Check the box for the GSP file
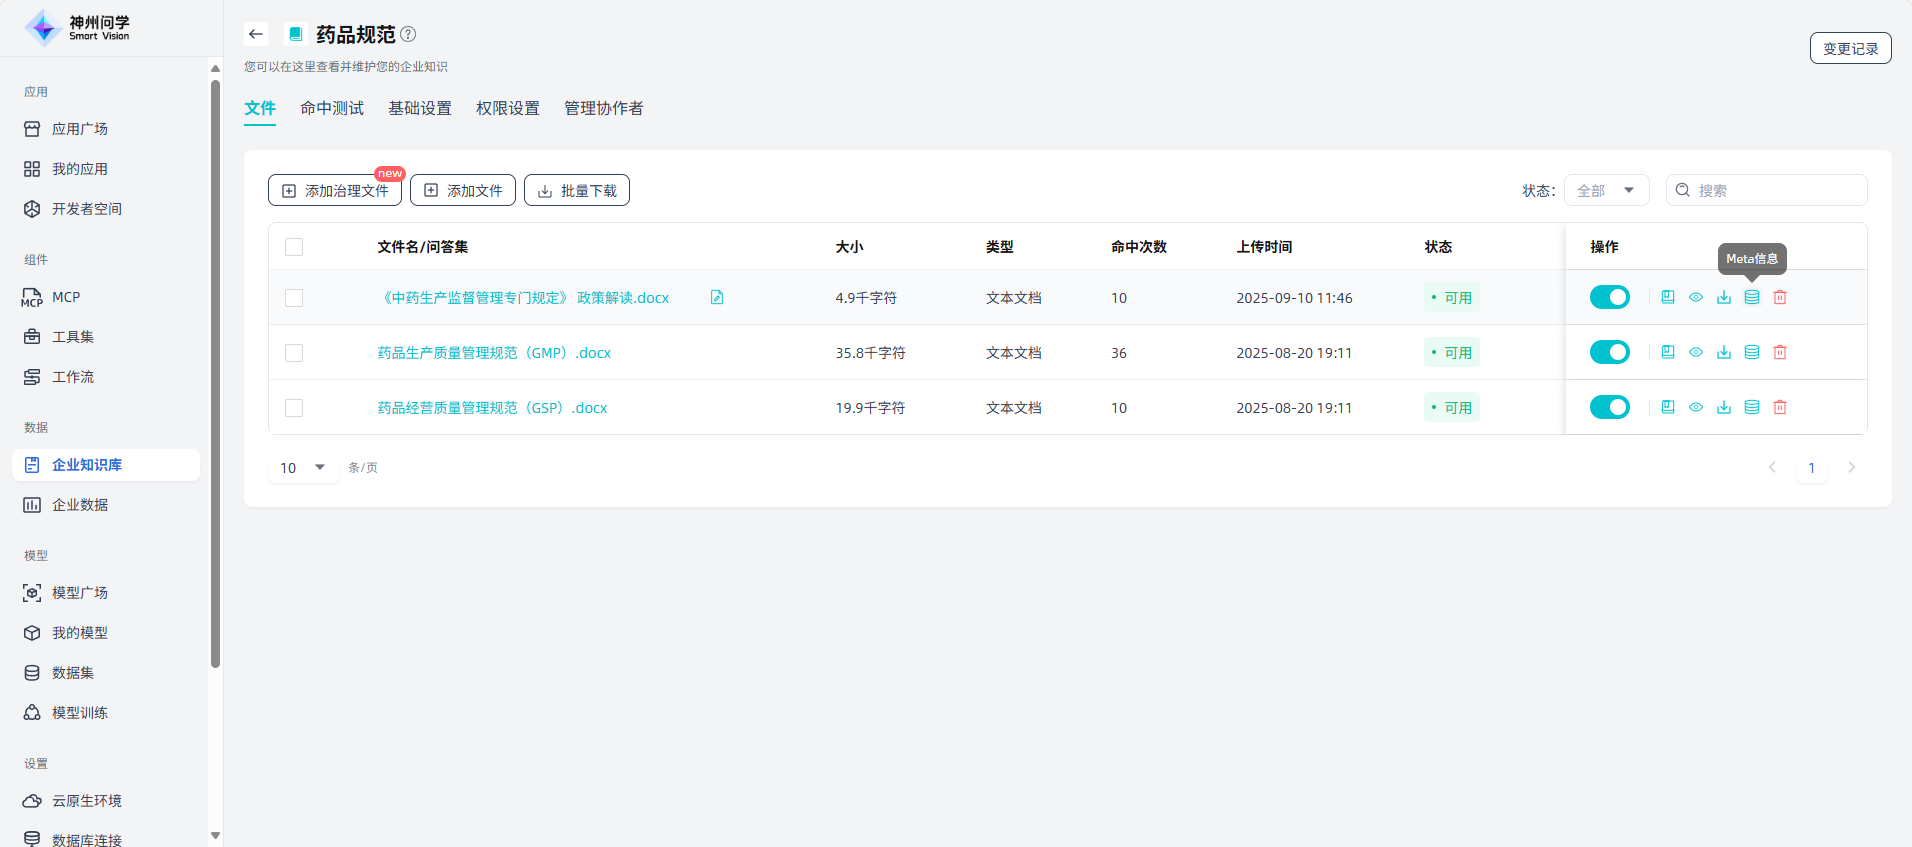Screen dimensions: 1912x847 pyautogui.click(x=294, y=408)
